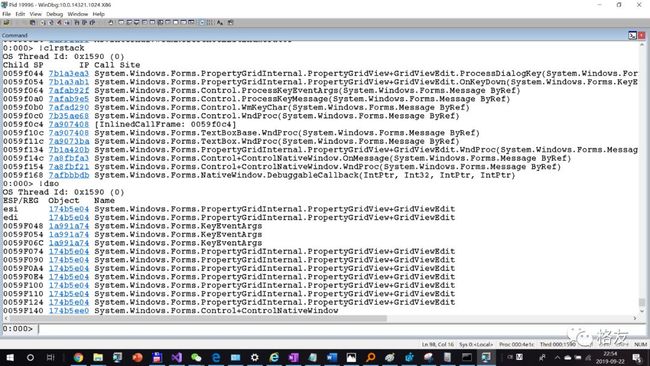This screenshot has height=366, width=650.
Task: Open the View menu
Action: pyautogui.click(x=36, y=14)
